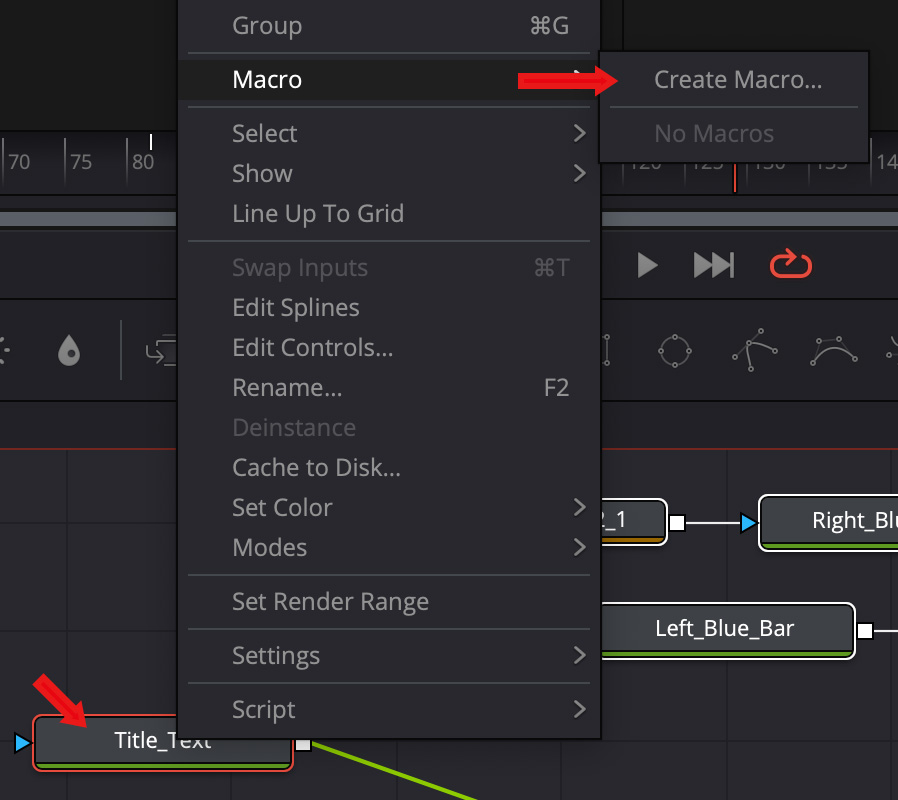Choose Create Macro... from the submenu

737,80
